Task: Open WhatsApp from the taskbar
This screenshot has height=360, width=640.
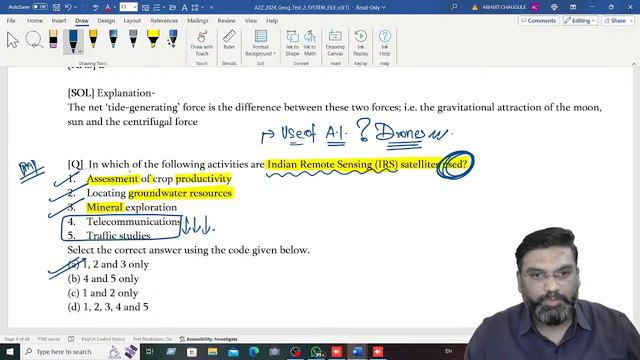Action: pos(316,351)
